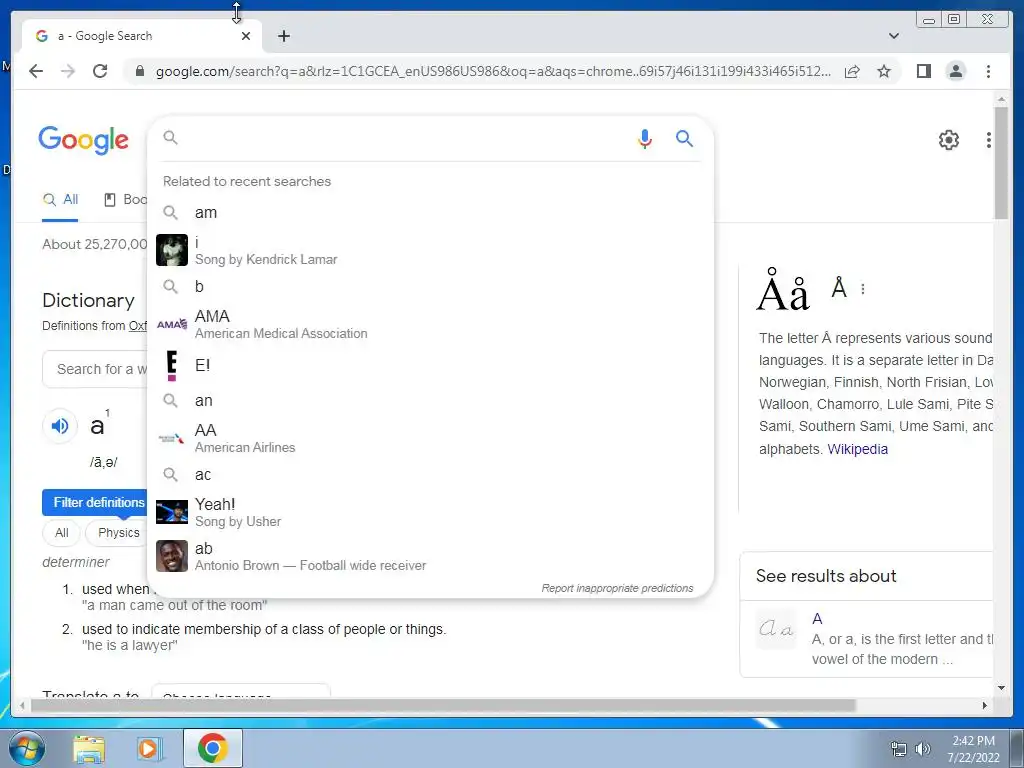Click the address bar URL
The height and width of the screenshot is (768, 1024).
[493, 71]
